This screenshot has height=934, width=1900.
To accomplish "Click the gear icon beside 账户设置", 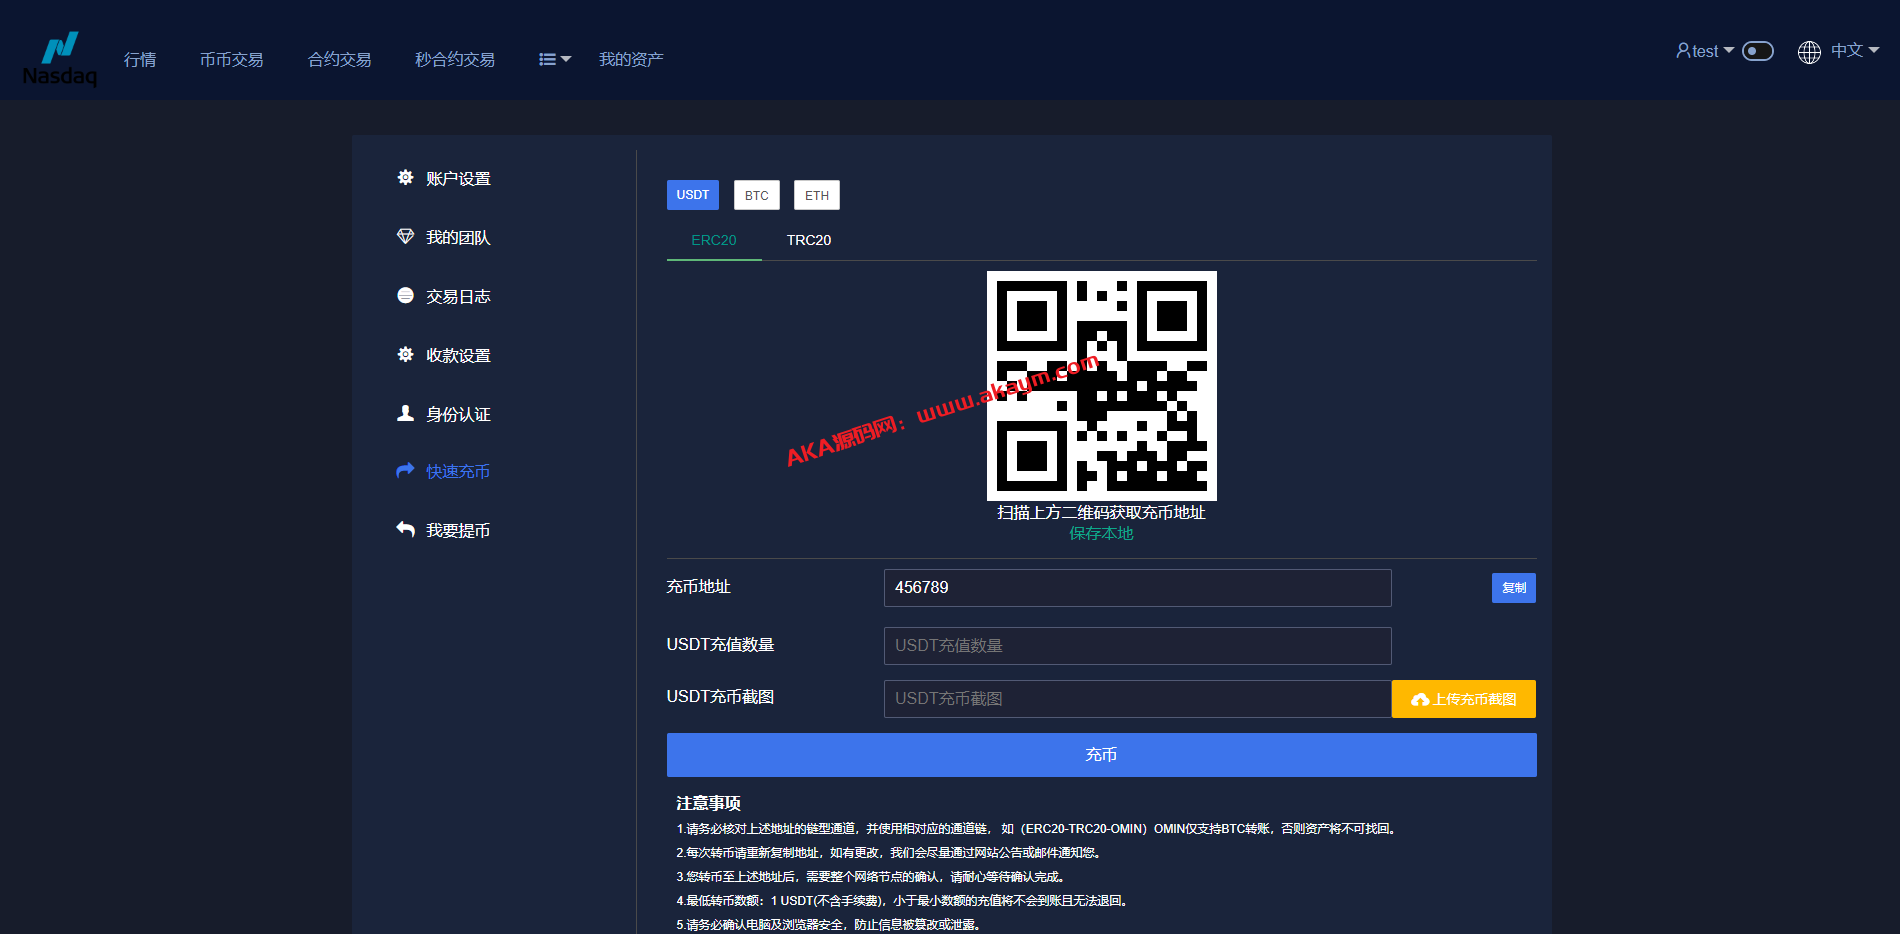I will coord(405,178).
